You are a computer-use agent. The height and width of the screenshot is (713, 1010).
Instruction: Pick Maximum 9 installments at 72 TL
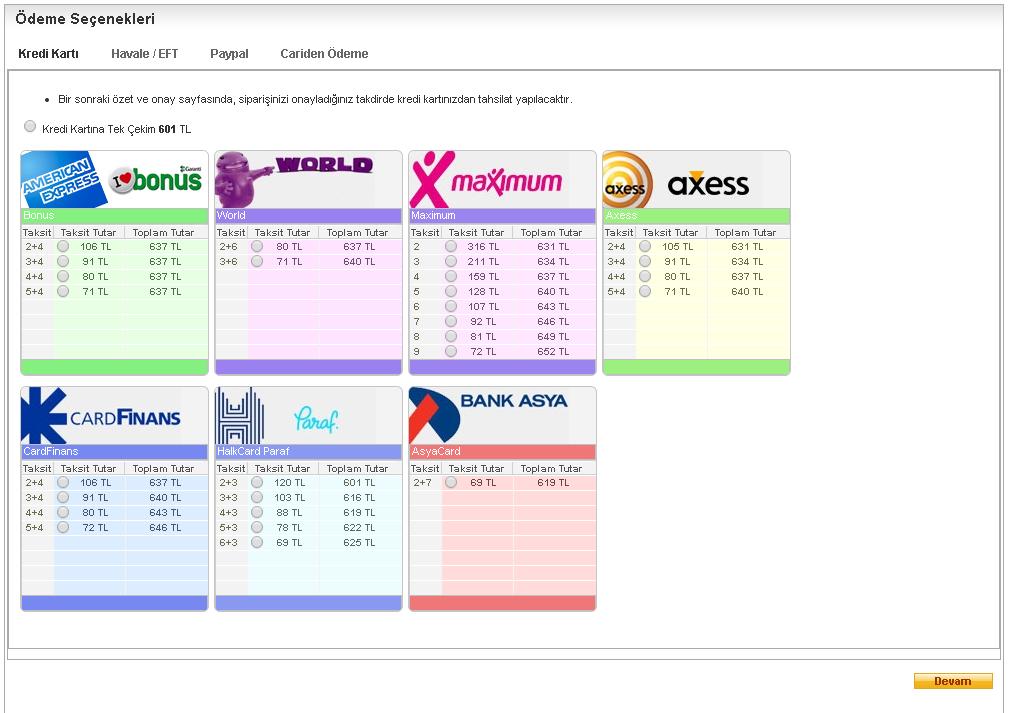[451, 351]
